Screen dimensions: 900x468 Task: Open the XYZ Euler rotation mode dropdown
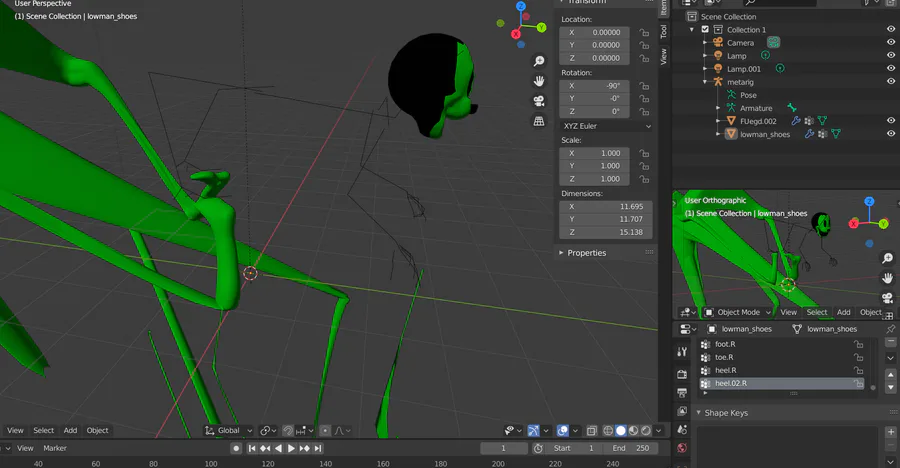[x=607, y=126]
